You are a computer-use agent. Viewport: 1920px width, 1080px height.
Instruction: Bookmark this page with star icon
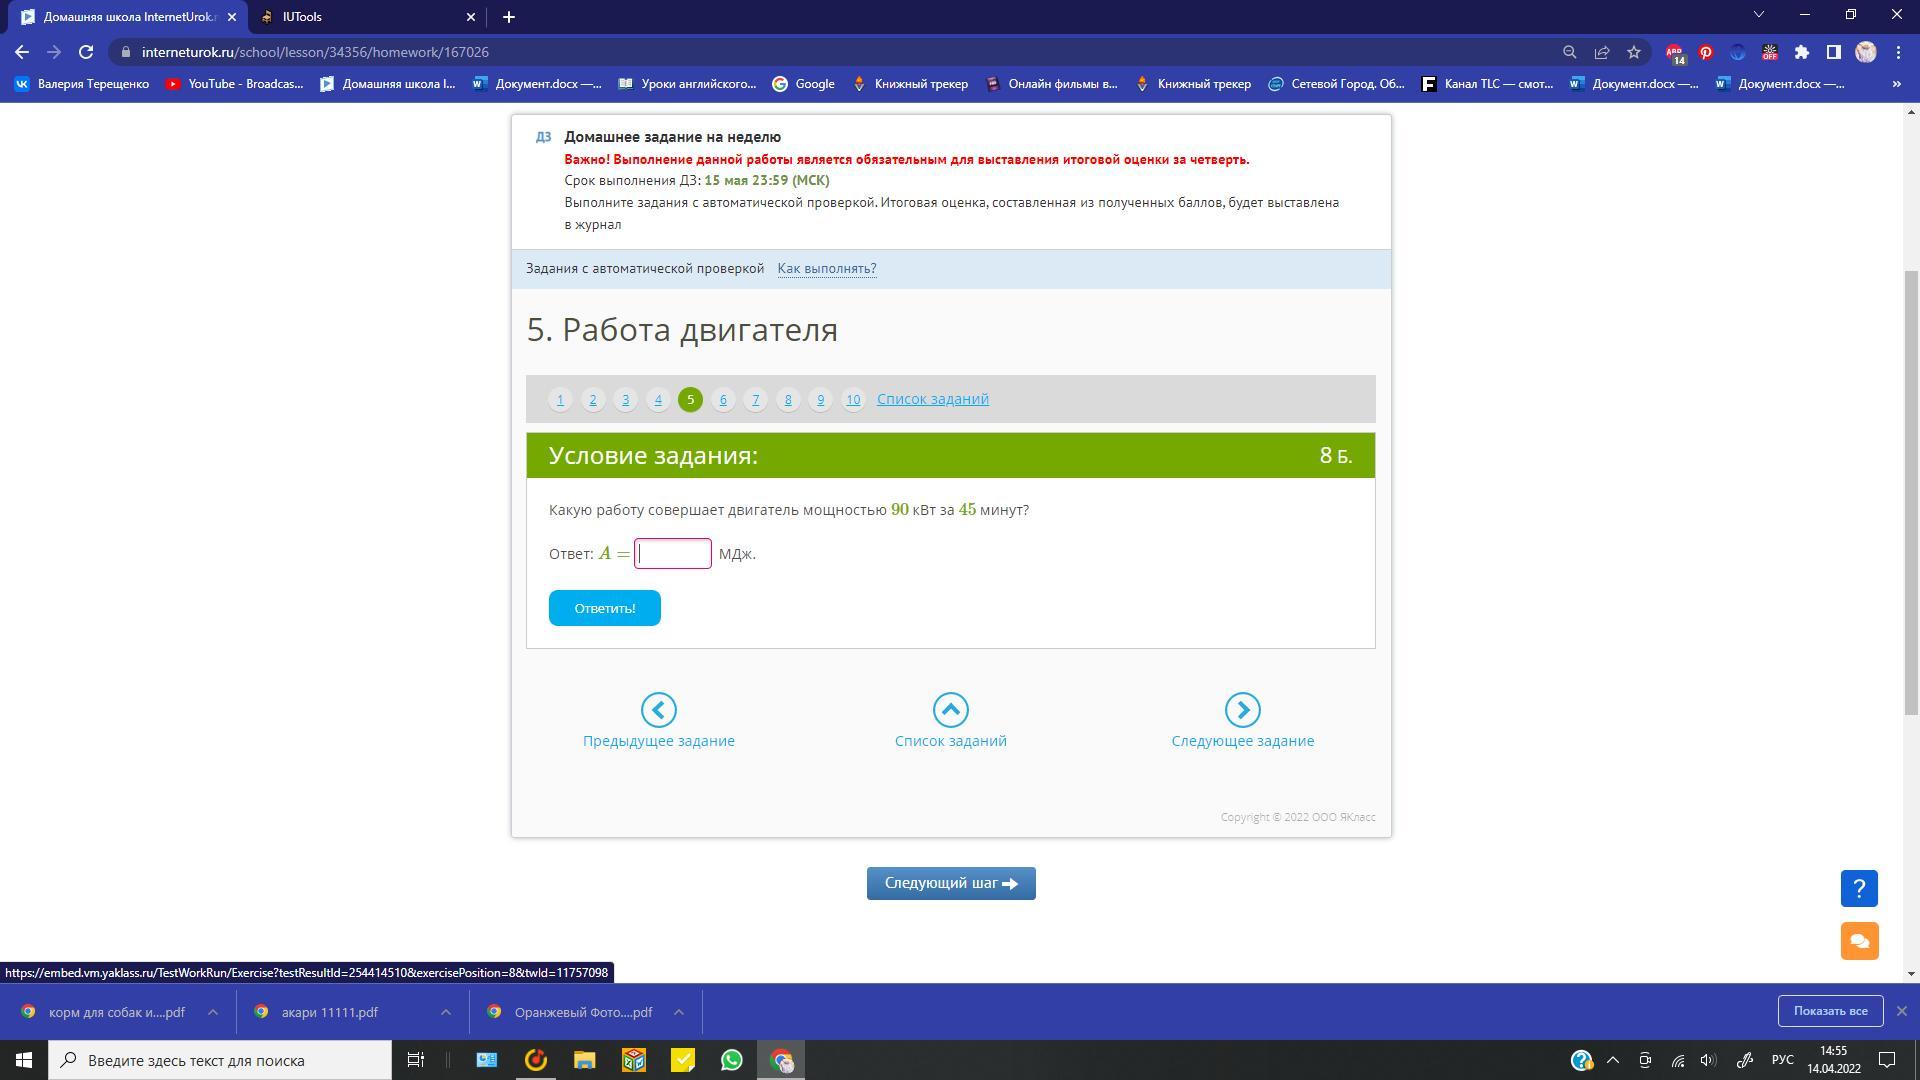1634,52
